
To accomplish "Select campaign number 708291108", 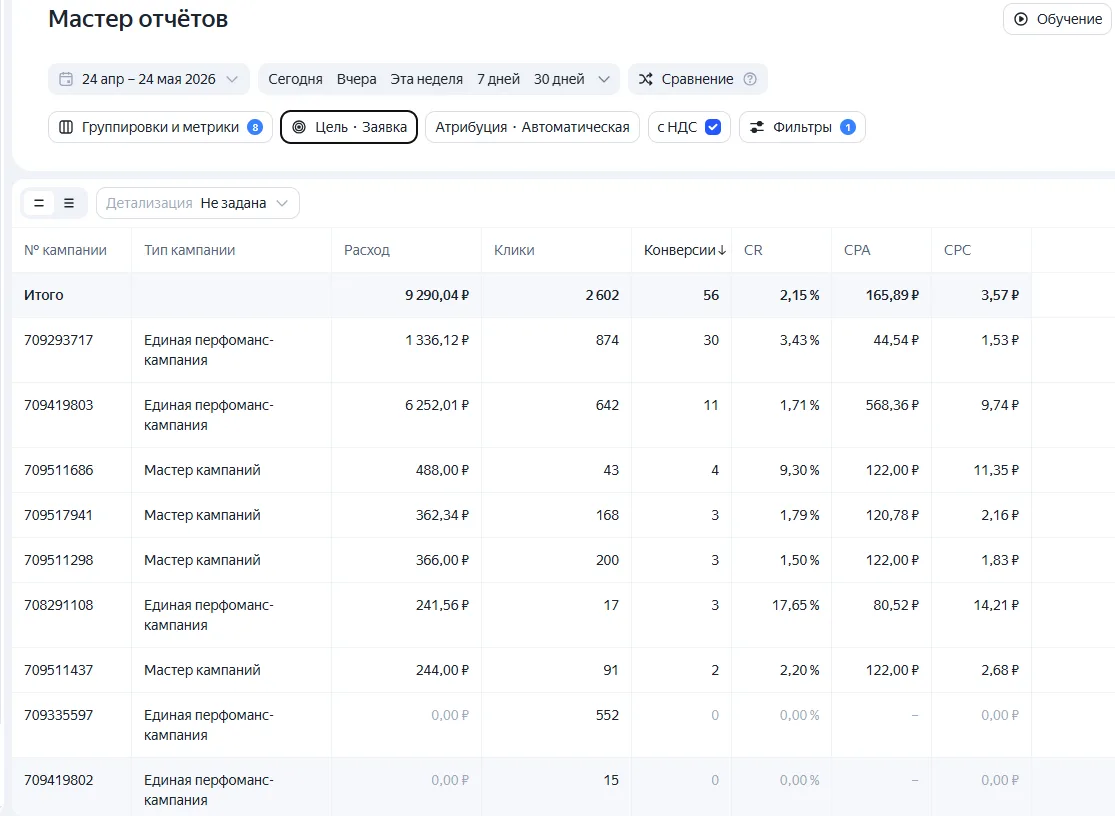I will coord(58,606).
